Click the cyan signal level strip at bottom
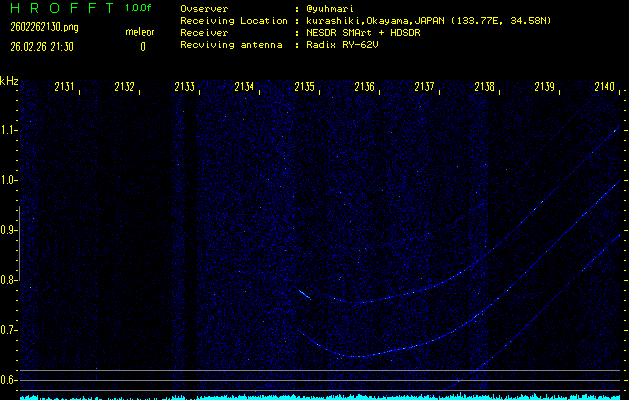Viewport: 629px width, 400px height. pyautogui.click(x=314, y=396)
